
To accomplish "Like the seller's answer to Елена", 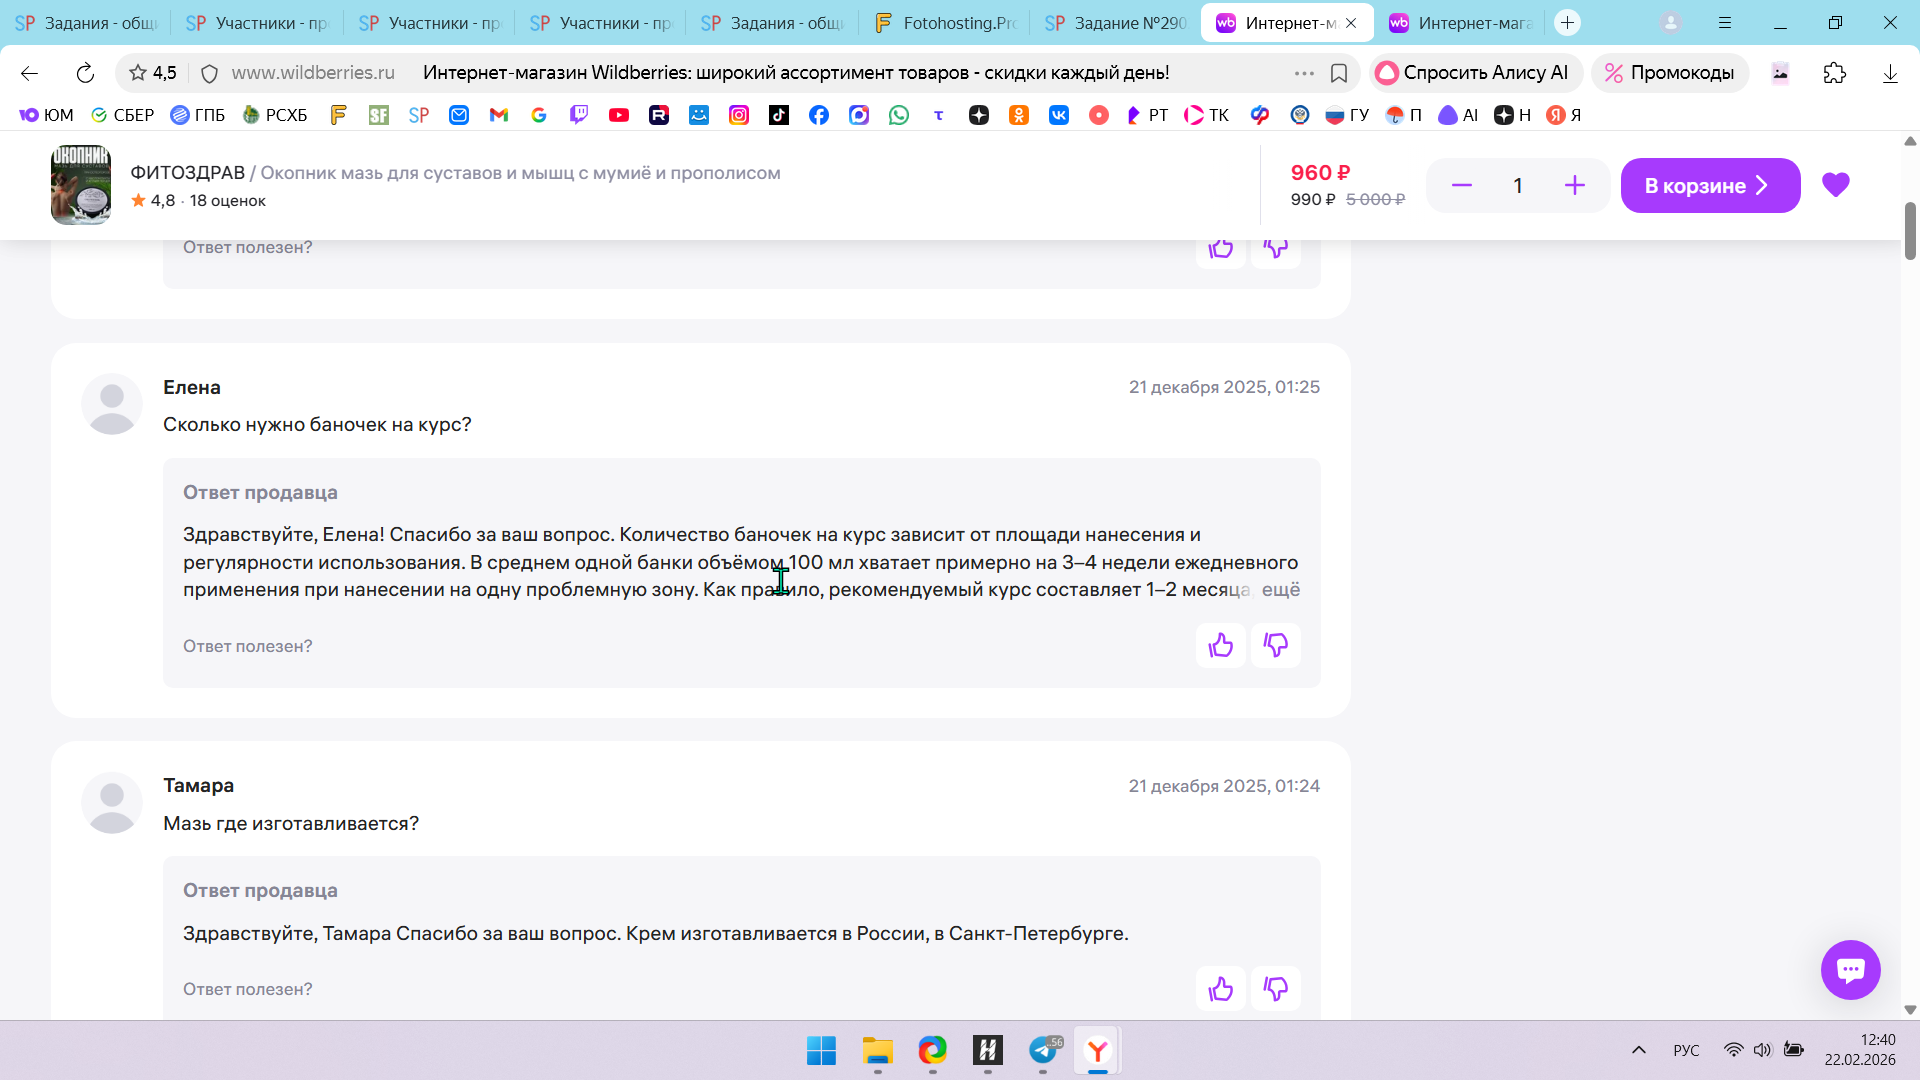I will point(1220,646).
